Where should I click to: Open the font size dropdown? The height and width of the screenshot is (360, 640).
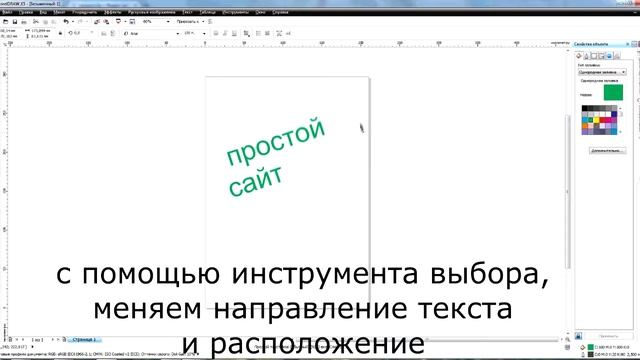[204, 33]
